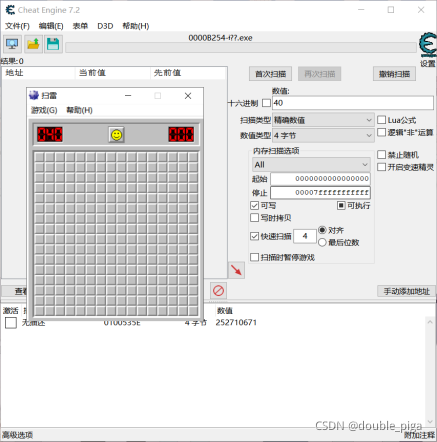
Task: Open the Edit menu
Action: pos(51,26)
